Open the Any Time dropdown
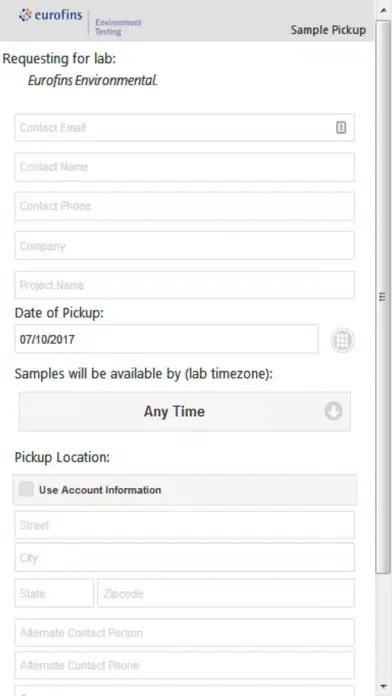Viewport: 392px width, 696px height. click(185, 411)
